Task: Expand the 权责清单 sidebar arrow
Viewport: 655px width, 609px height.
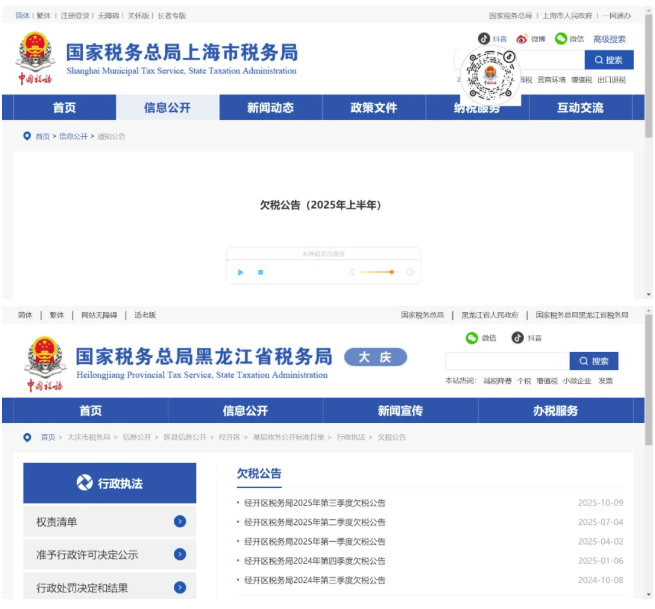Action: [x=179, y=521]
